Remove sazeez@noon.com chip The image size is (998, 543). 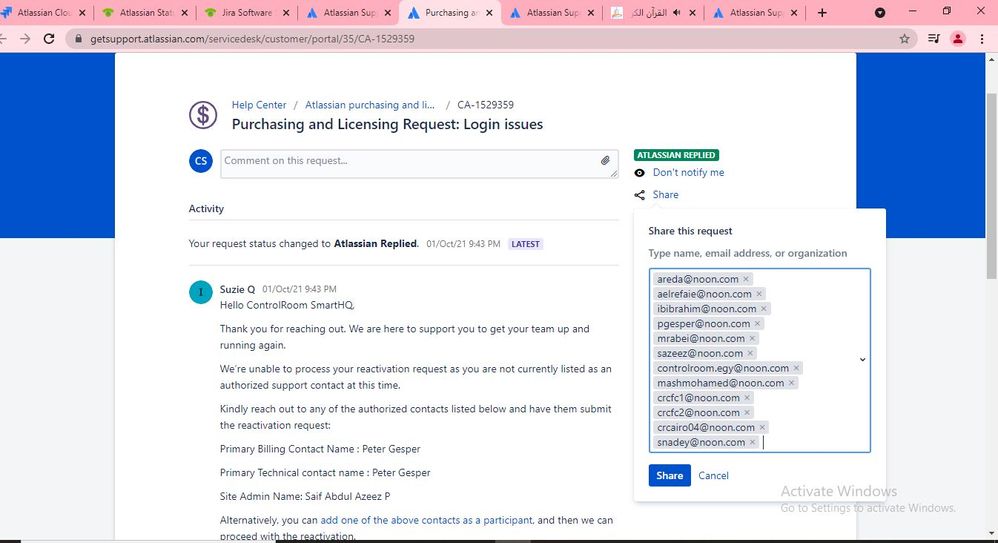click(750, 353)
